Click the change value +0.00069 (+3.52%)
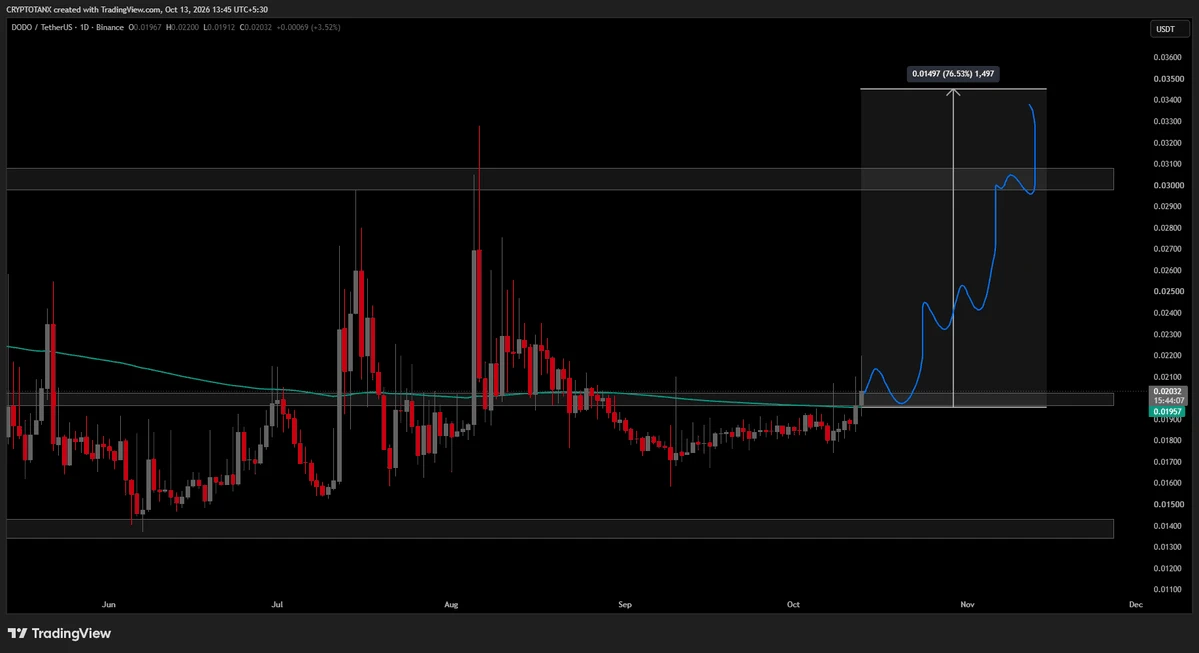This screenshot has height=653, width=1199. pyautogui.click(x=308, y=28)
